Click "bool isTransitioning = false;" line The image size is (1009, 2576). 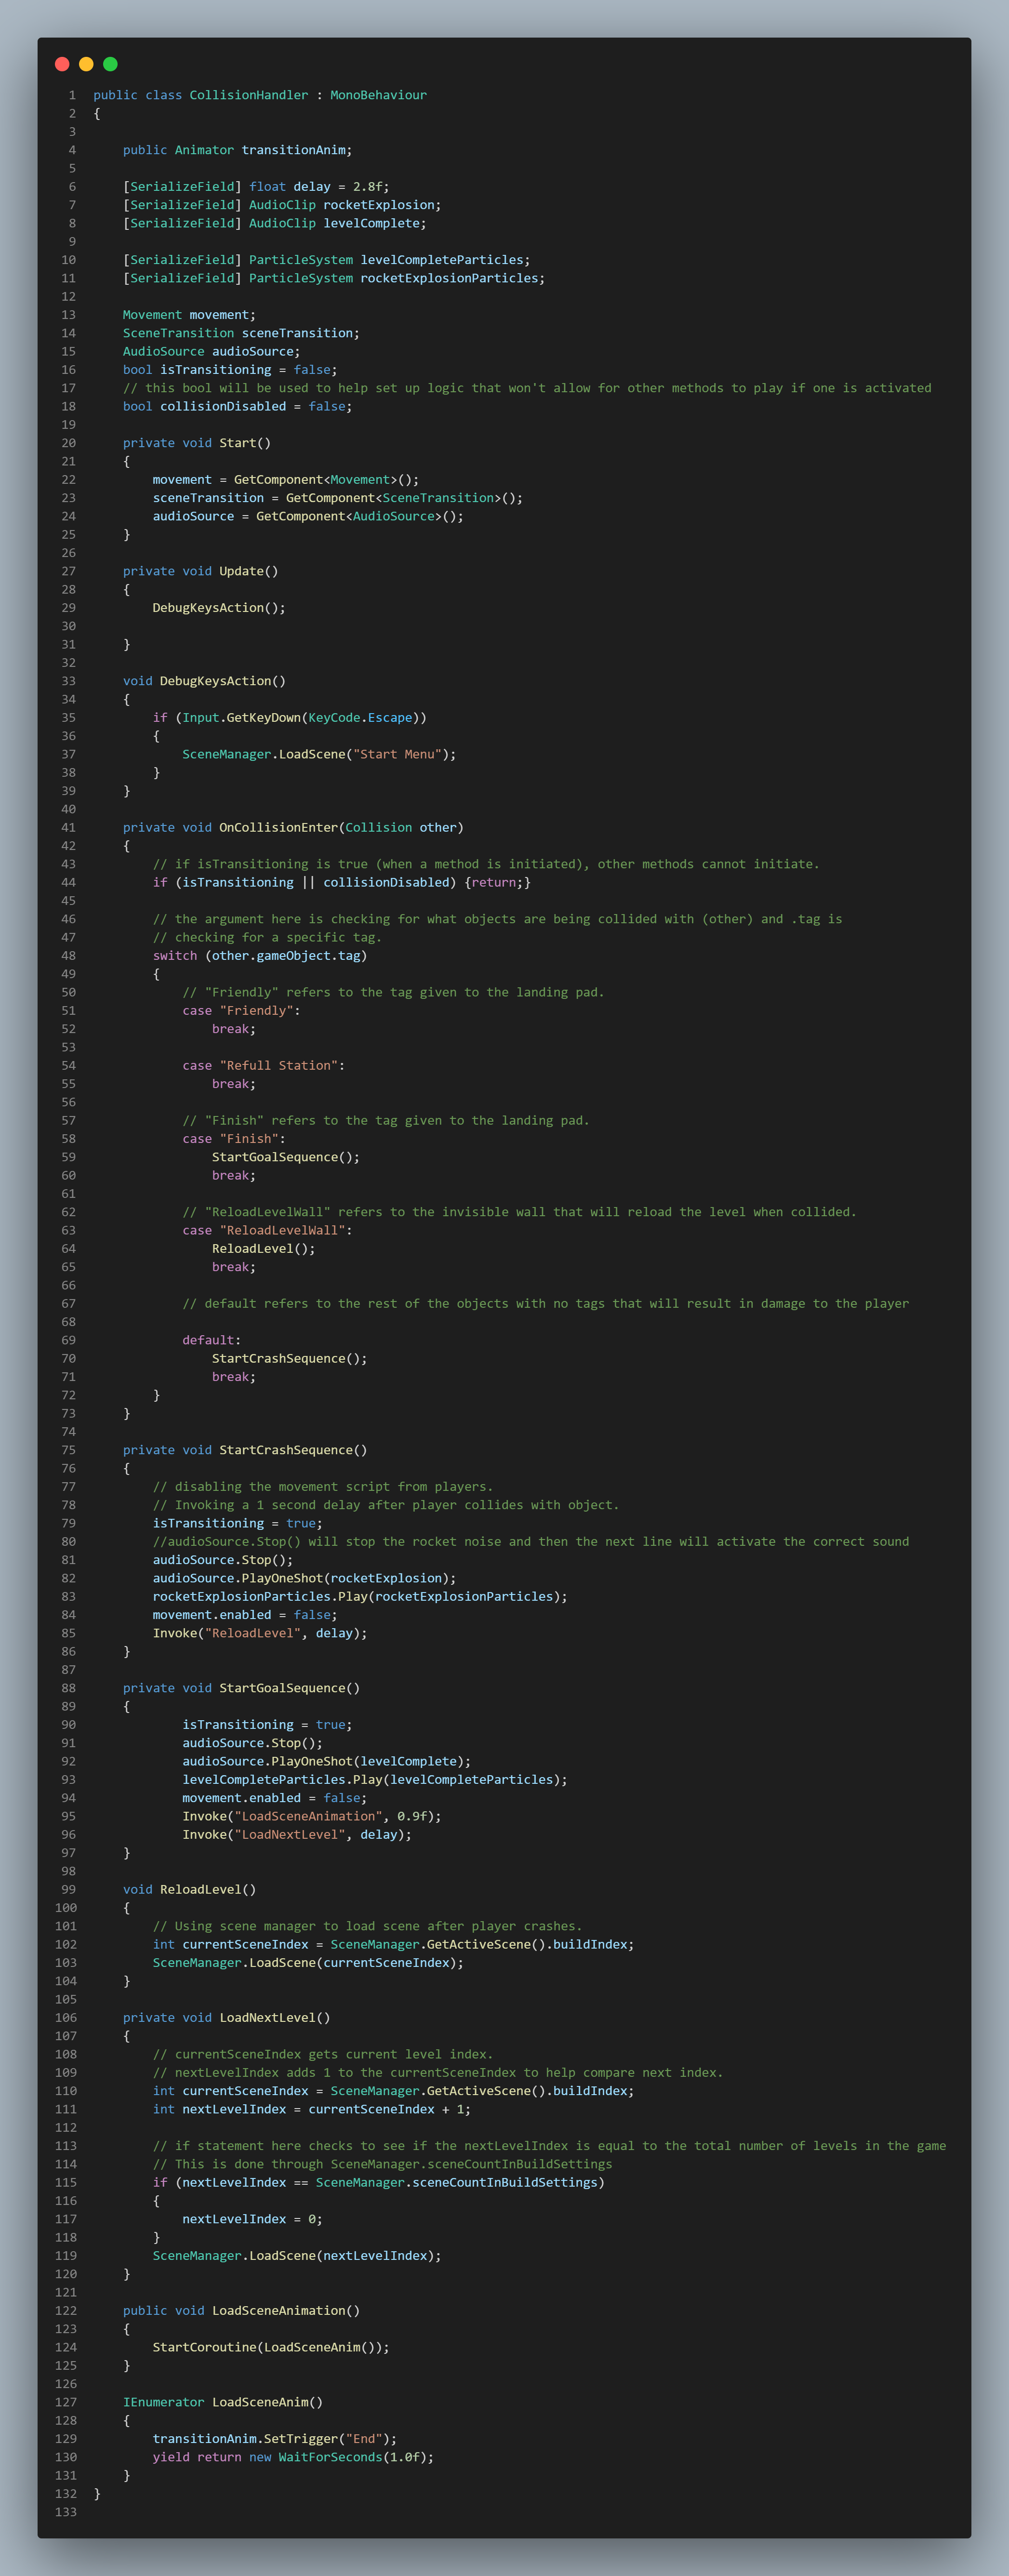coord(230,370)
